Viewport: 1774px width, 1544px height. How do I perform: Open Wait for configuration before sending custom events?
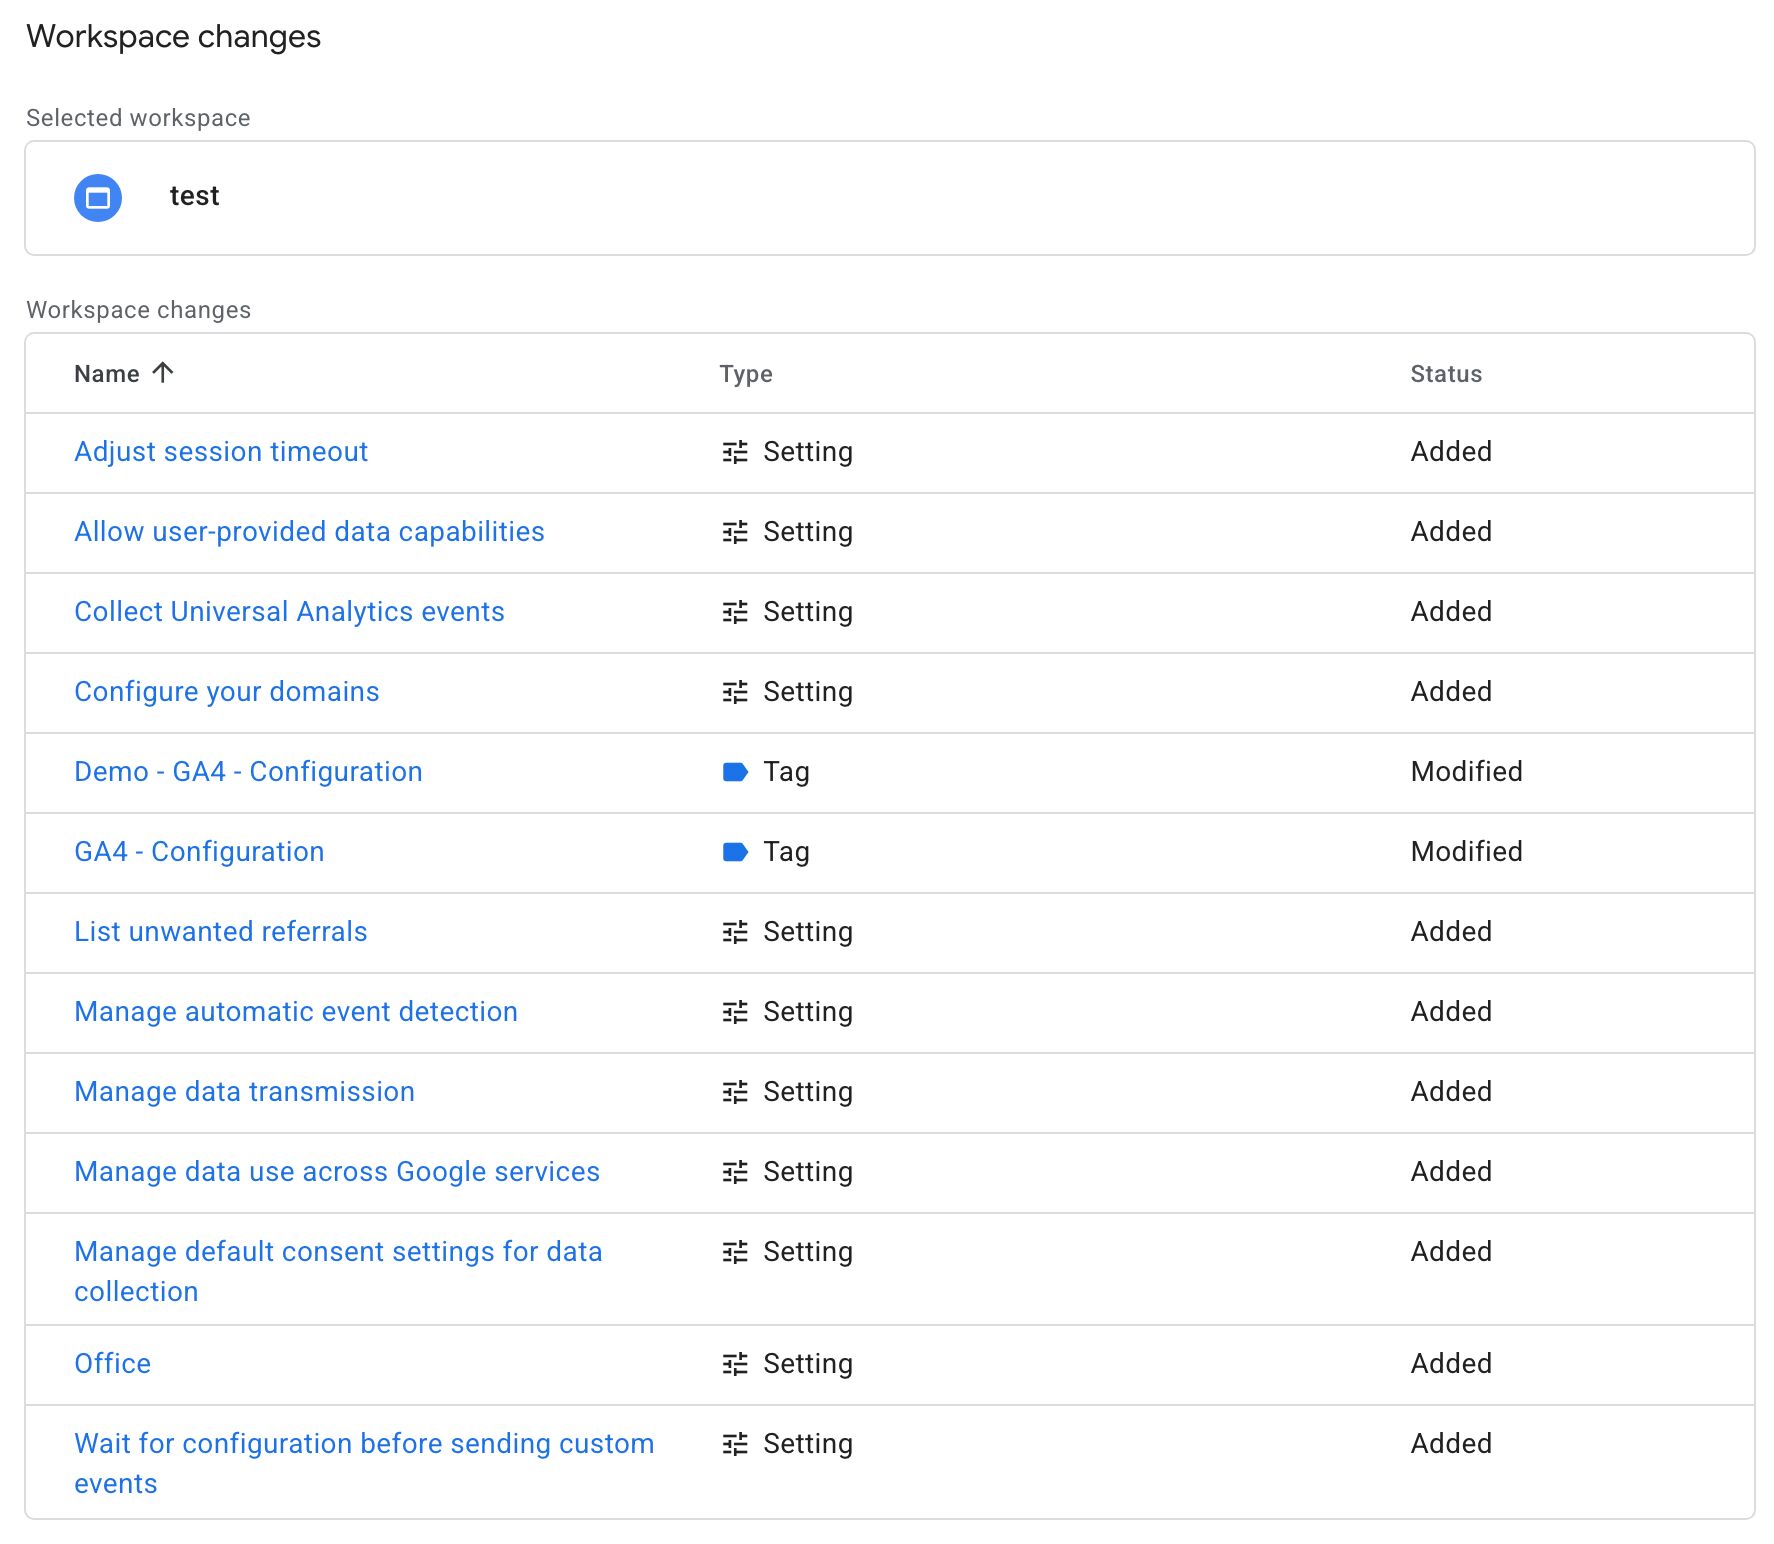pos(364,1463)
